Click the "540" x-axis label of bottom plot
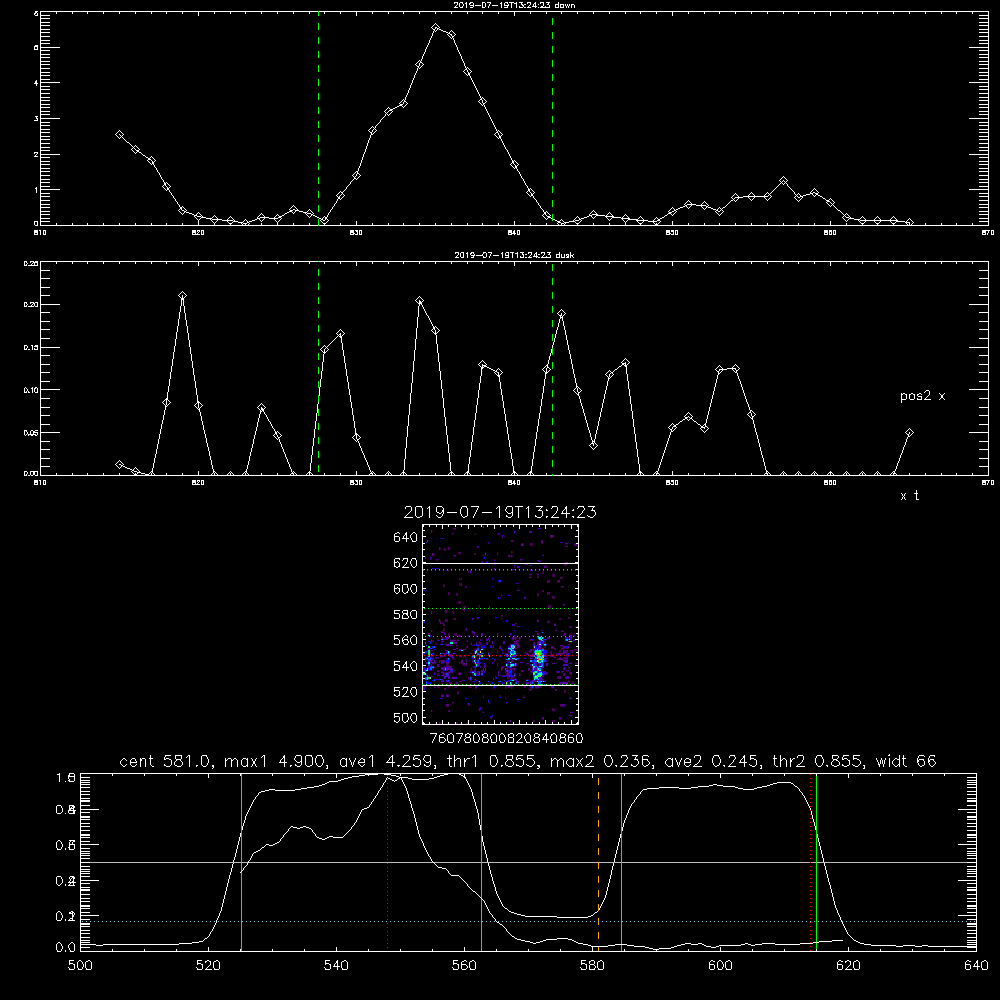The height and width of the screenshot is (1000, 1000). point(336,966)
